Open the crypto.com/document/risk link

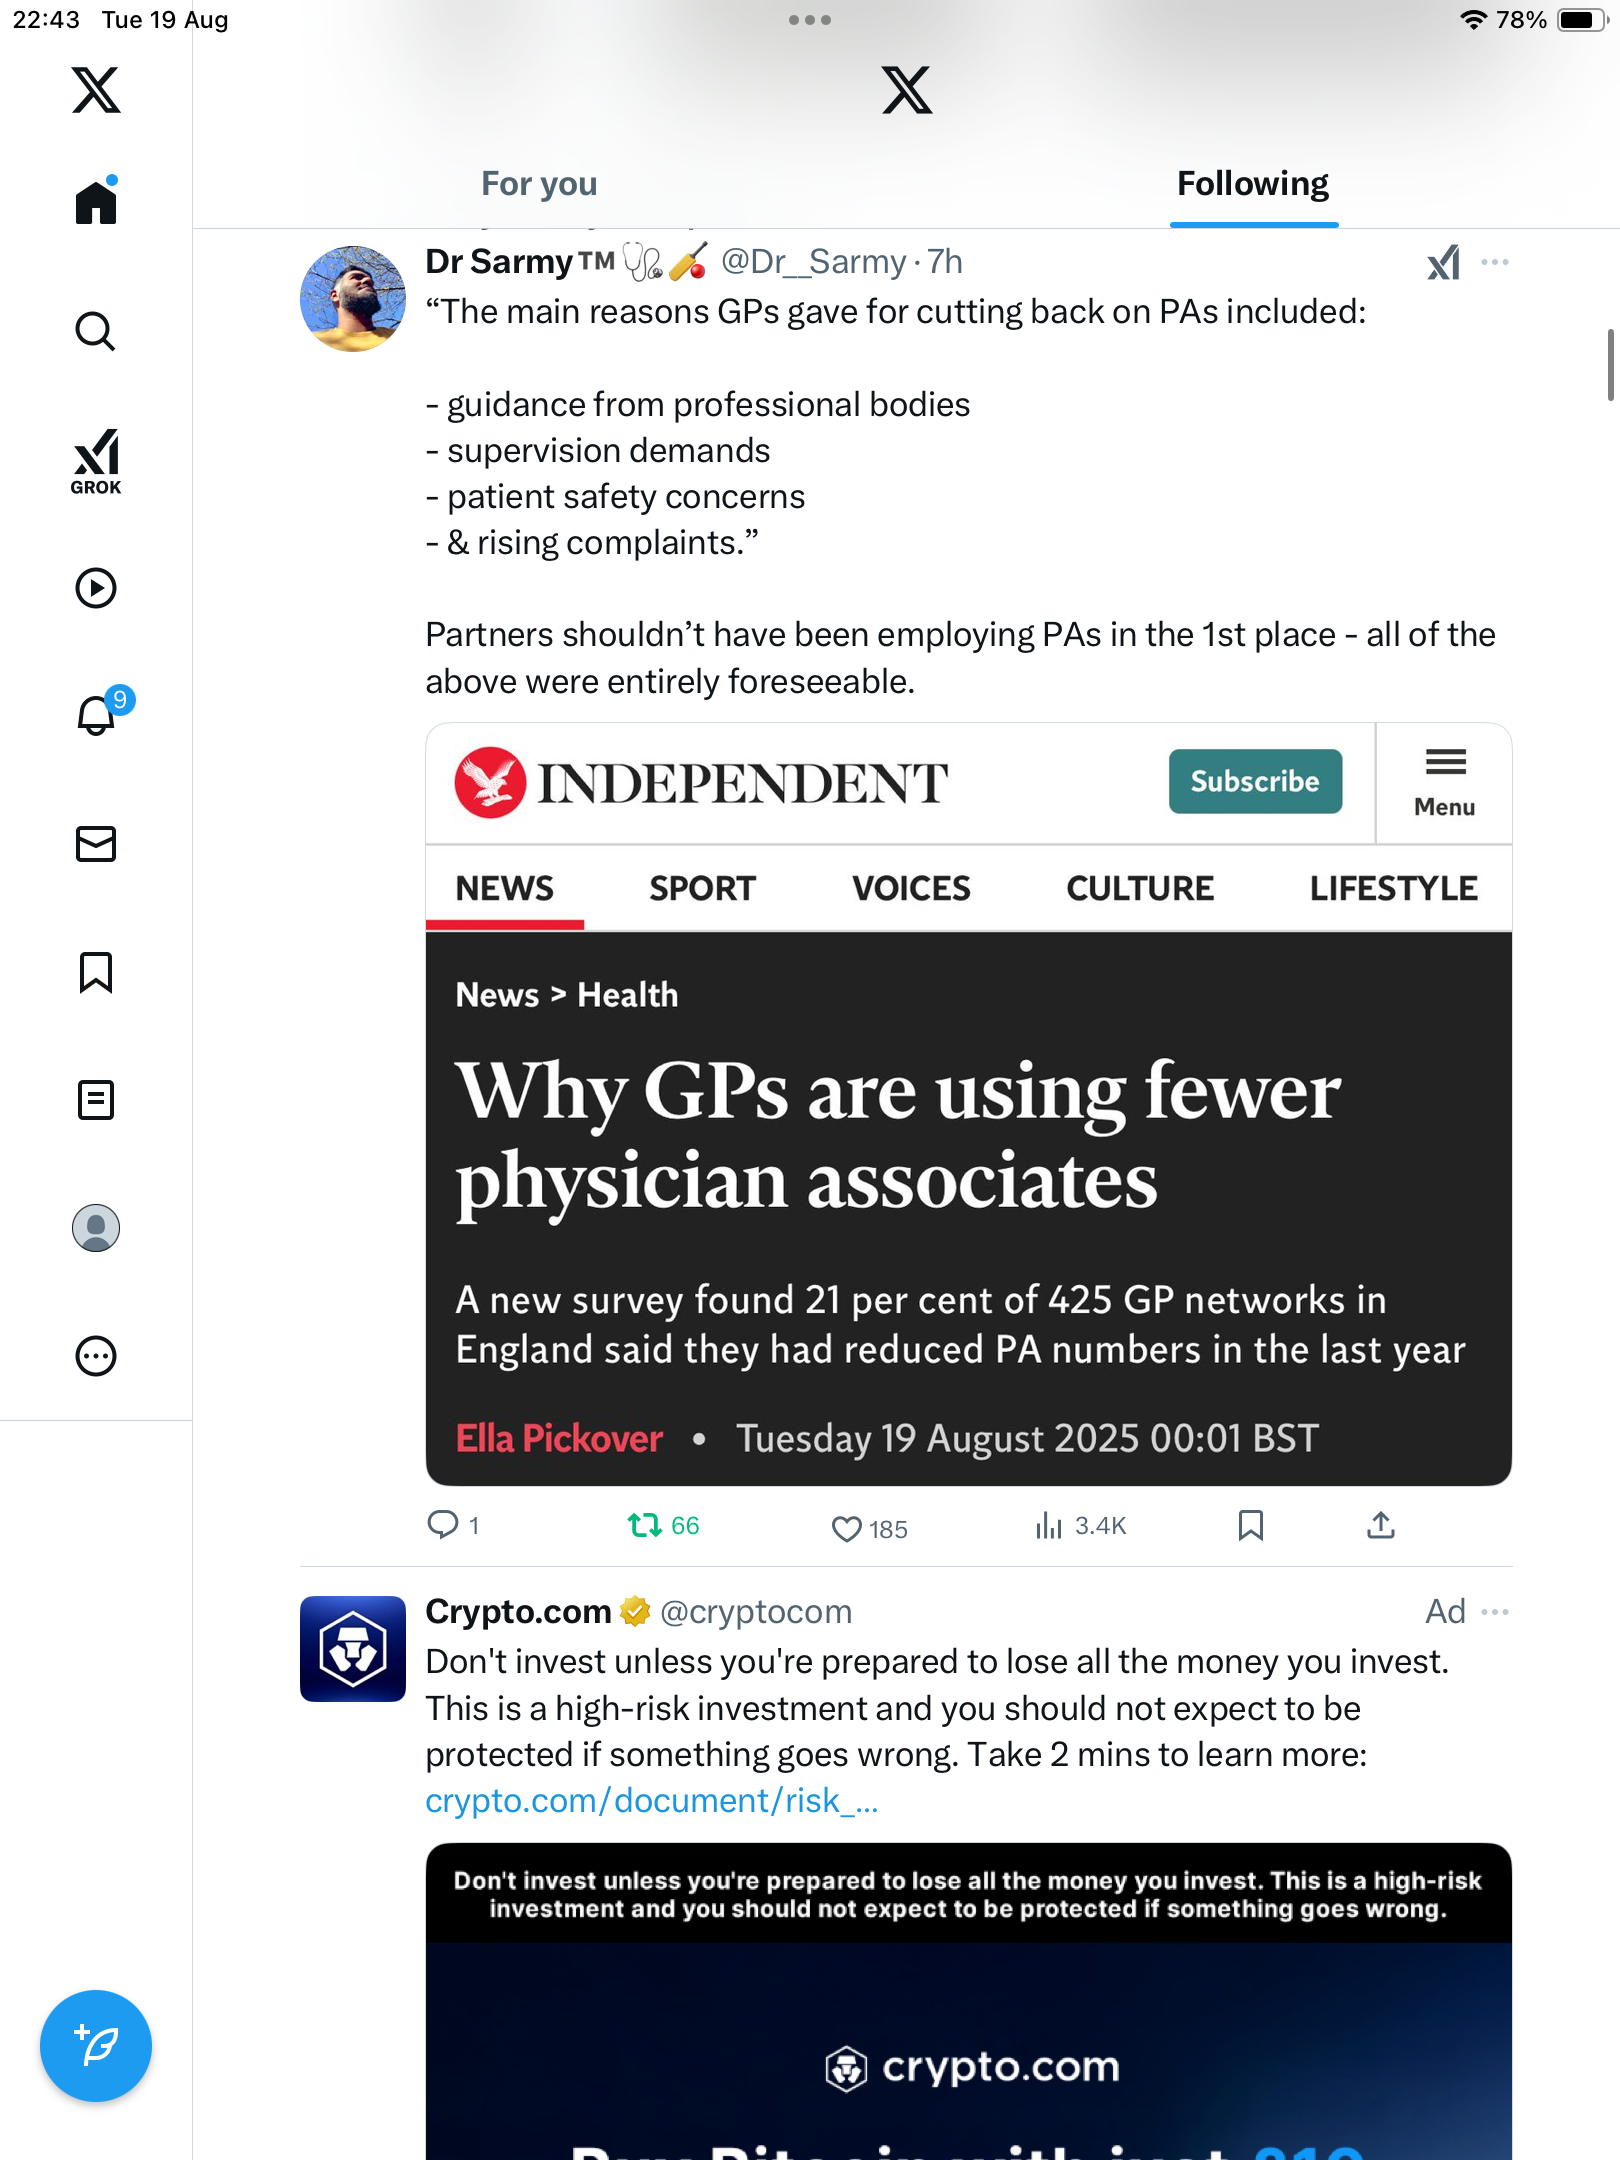coord(652,1800)
